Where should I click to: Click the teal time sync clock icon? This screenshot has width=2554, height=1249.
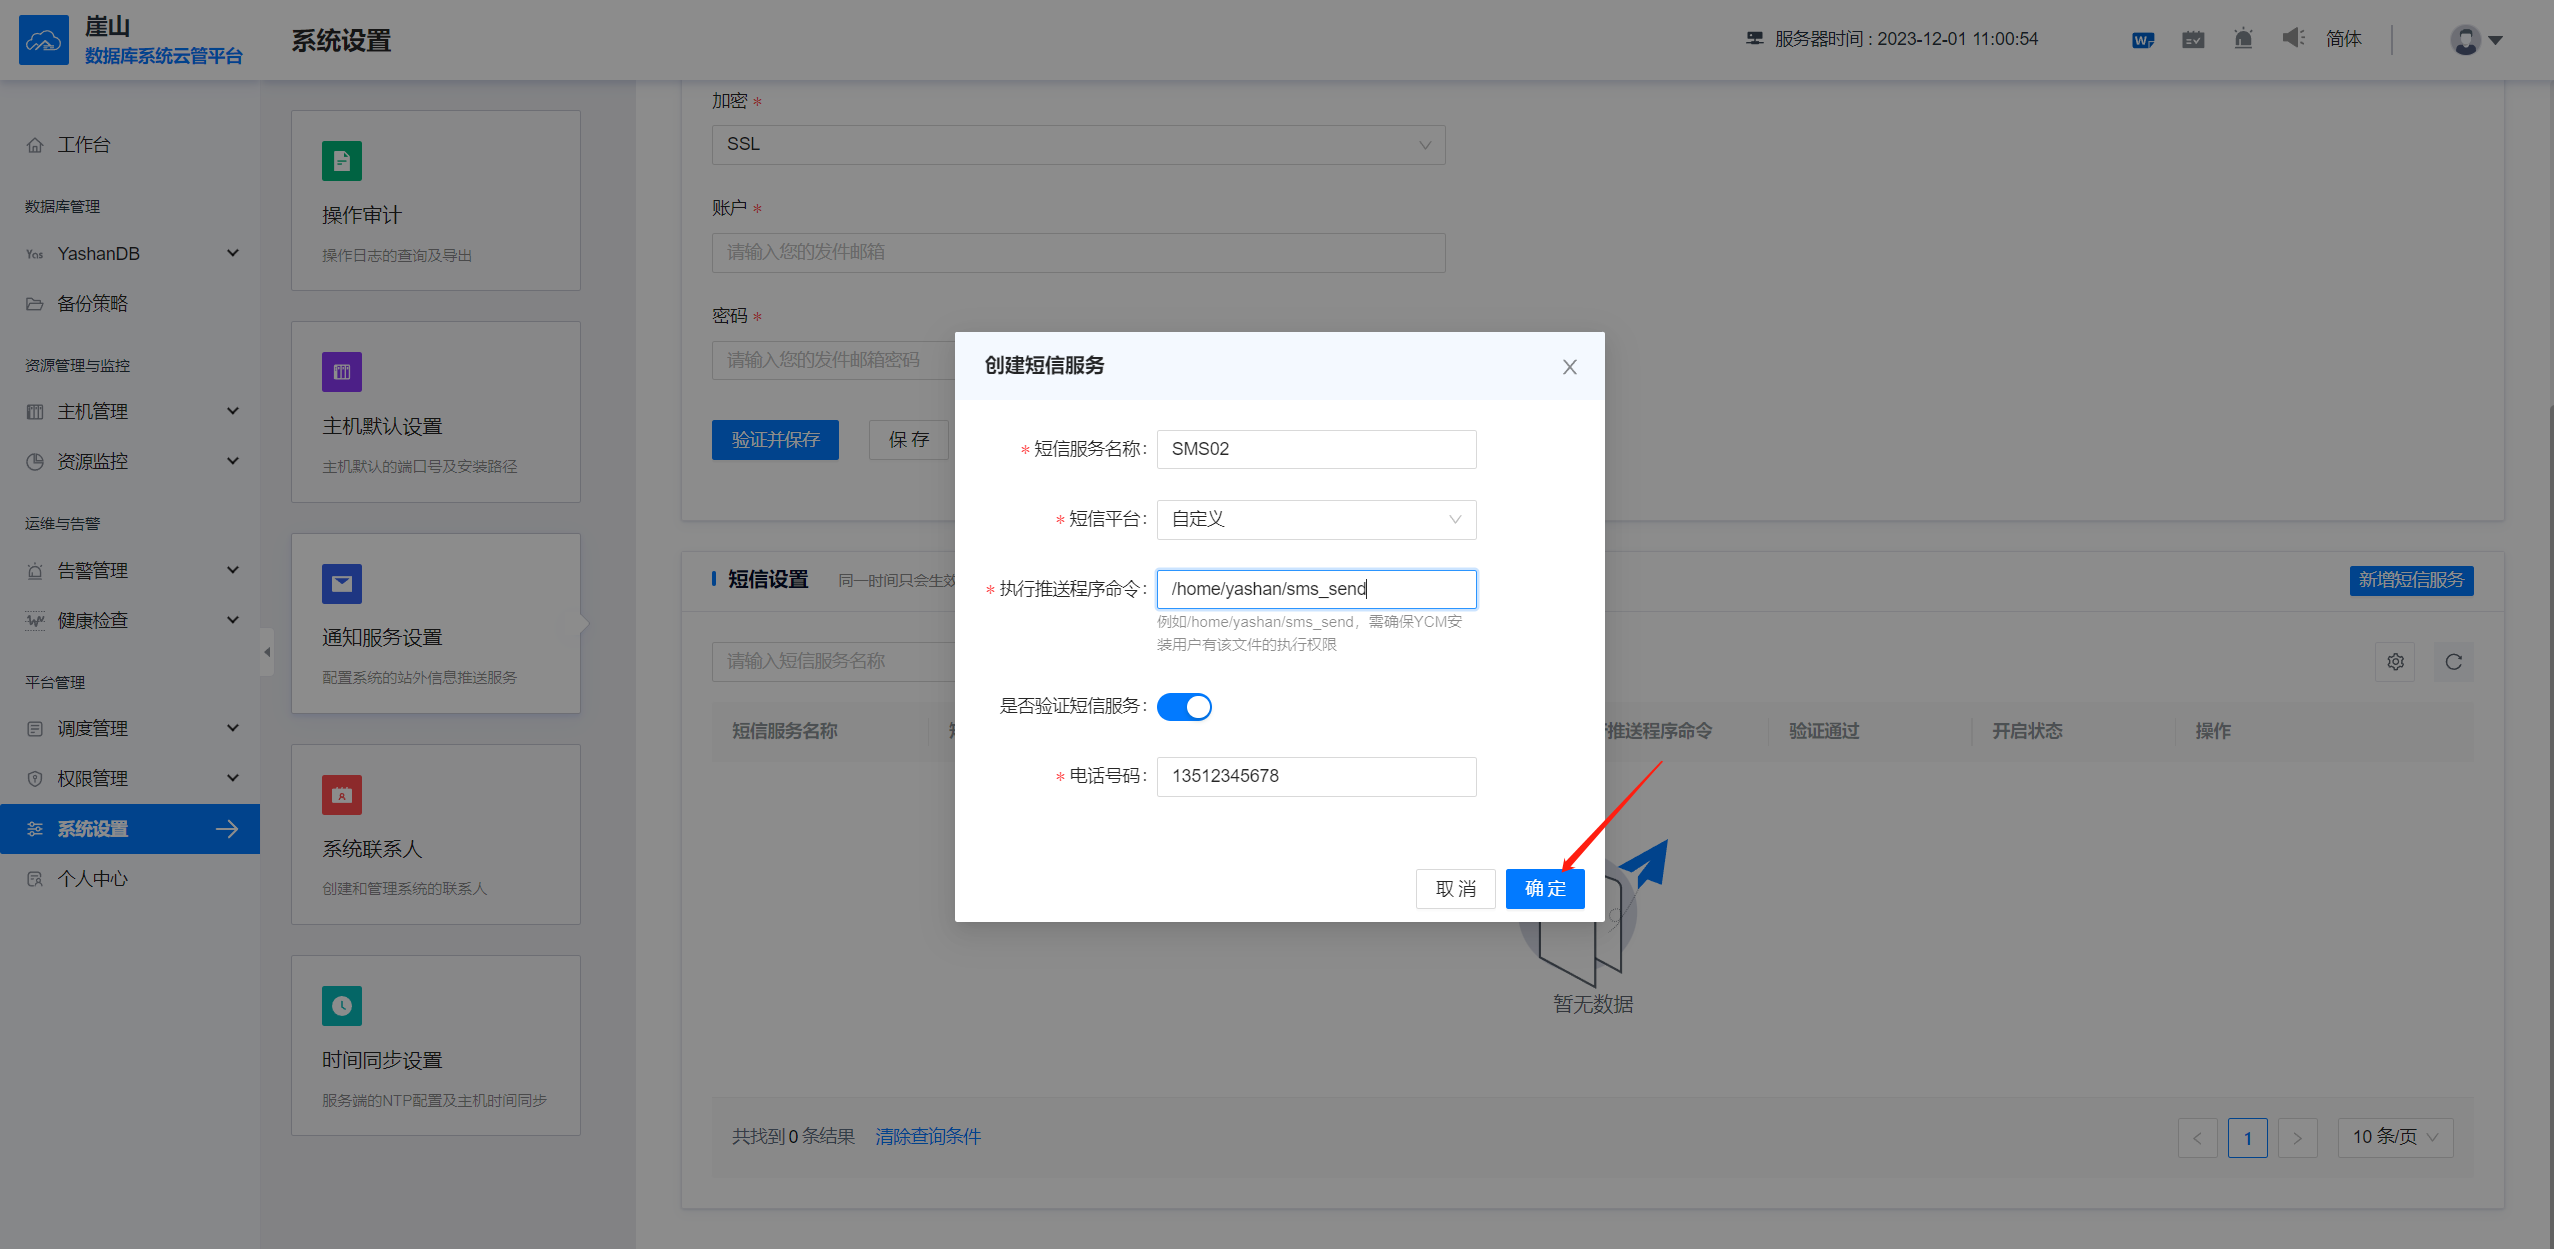click(341, 1006)
